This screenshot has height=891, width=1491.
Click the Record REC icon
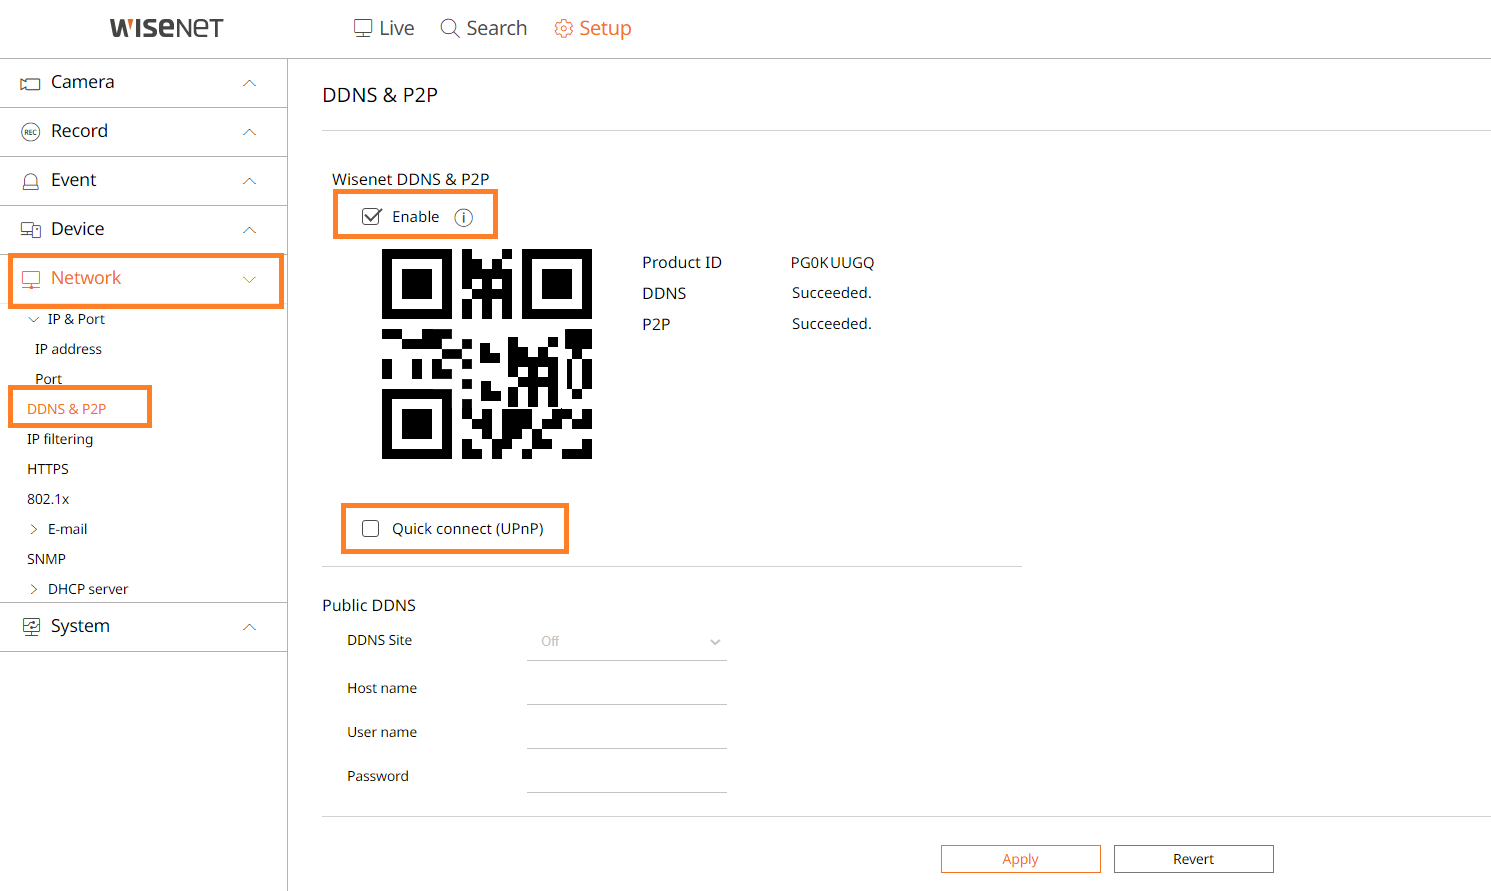point(30,132)
